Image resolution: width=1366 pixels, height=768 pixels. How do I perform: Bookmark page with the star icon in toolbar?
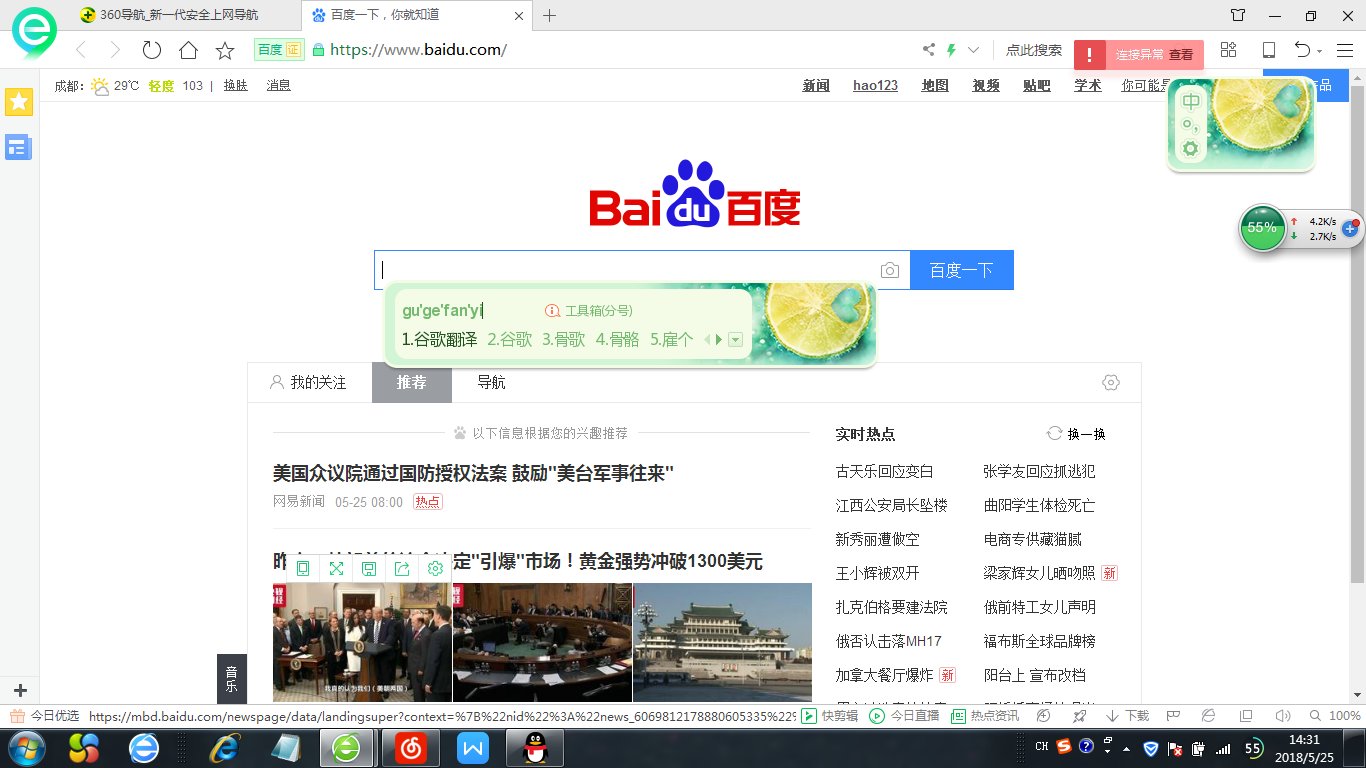(x=225, y=50)
